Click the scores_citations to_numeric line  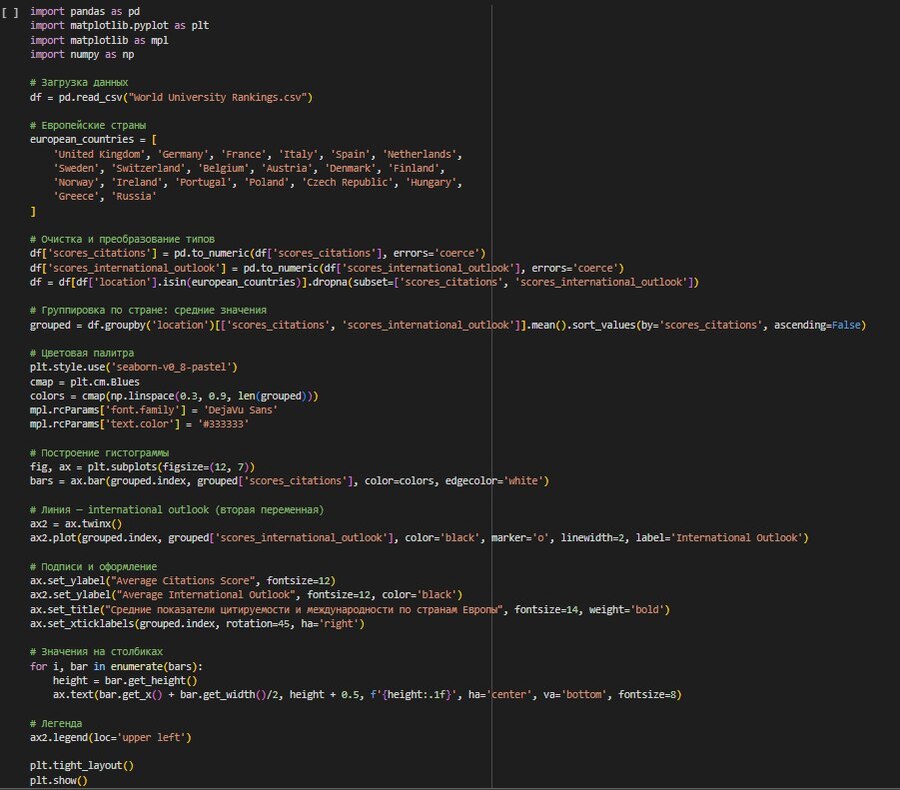[258, 253]
